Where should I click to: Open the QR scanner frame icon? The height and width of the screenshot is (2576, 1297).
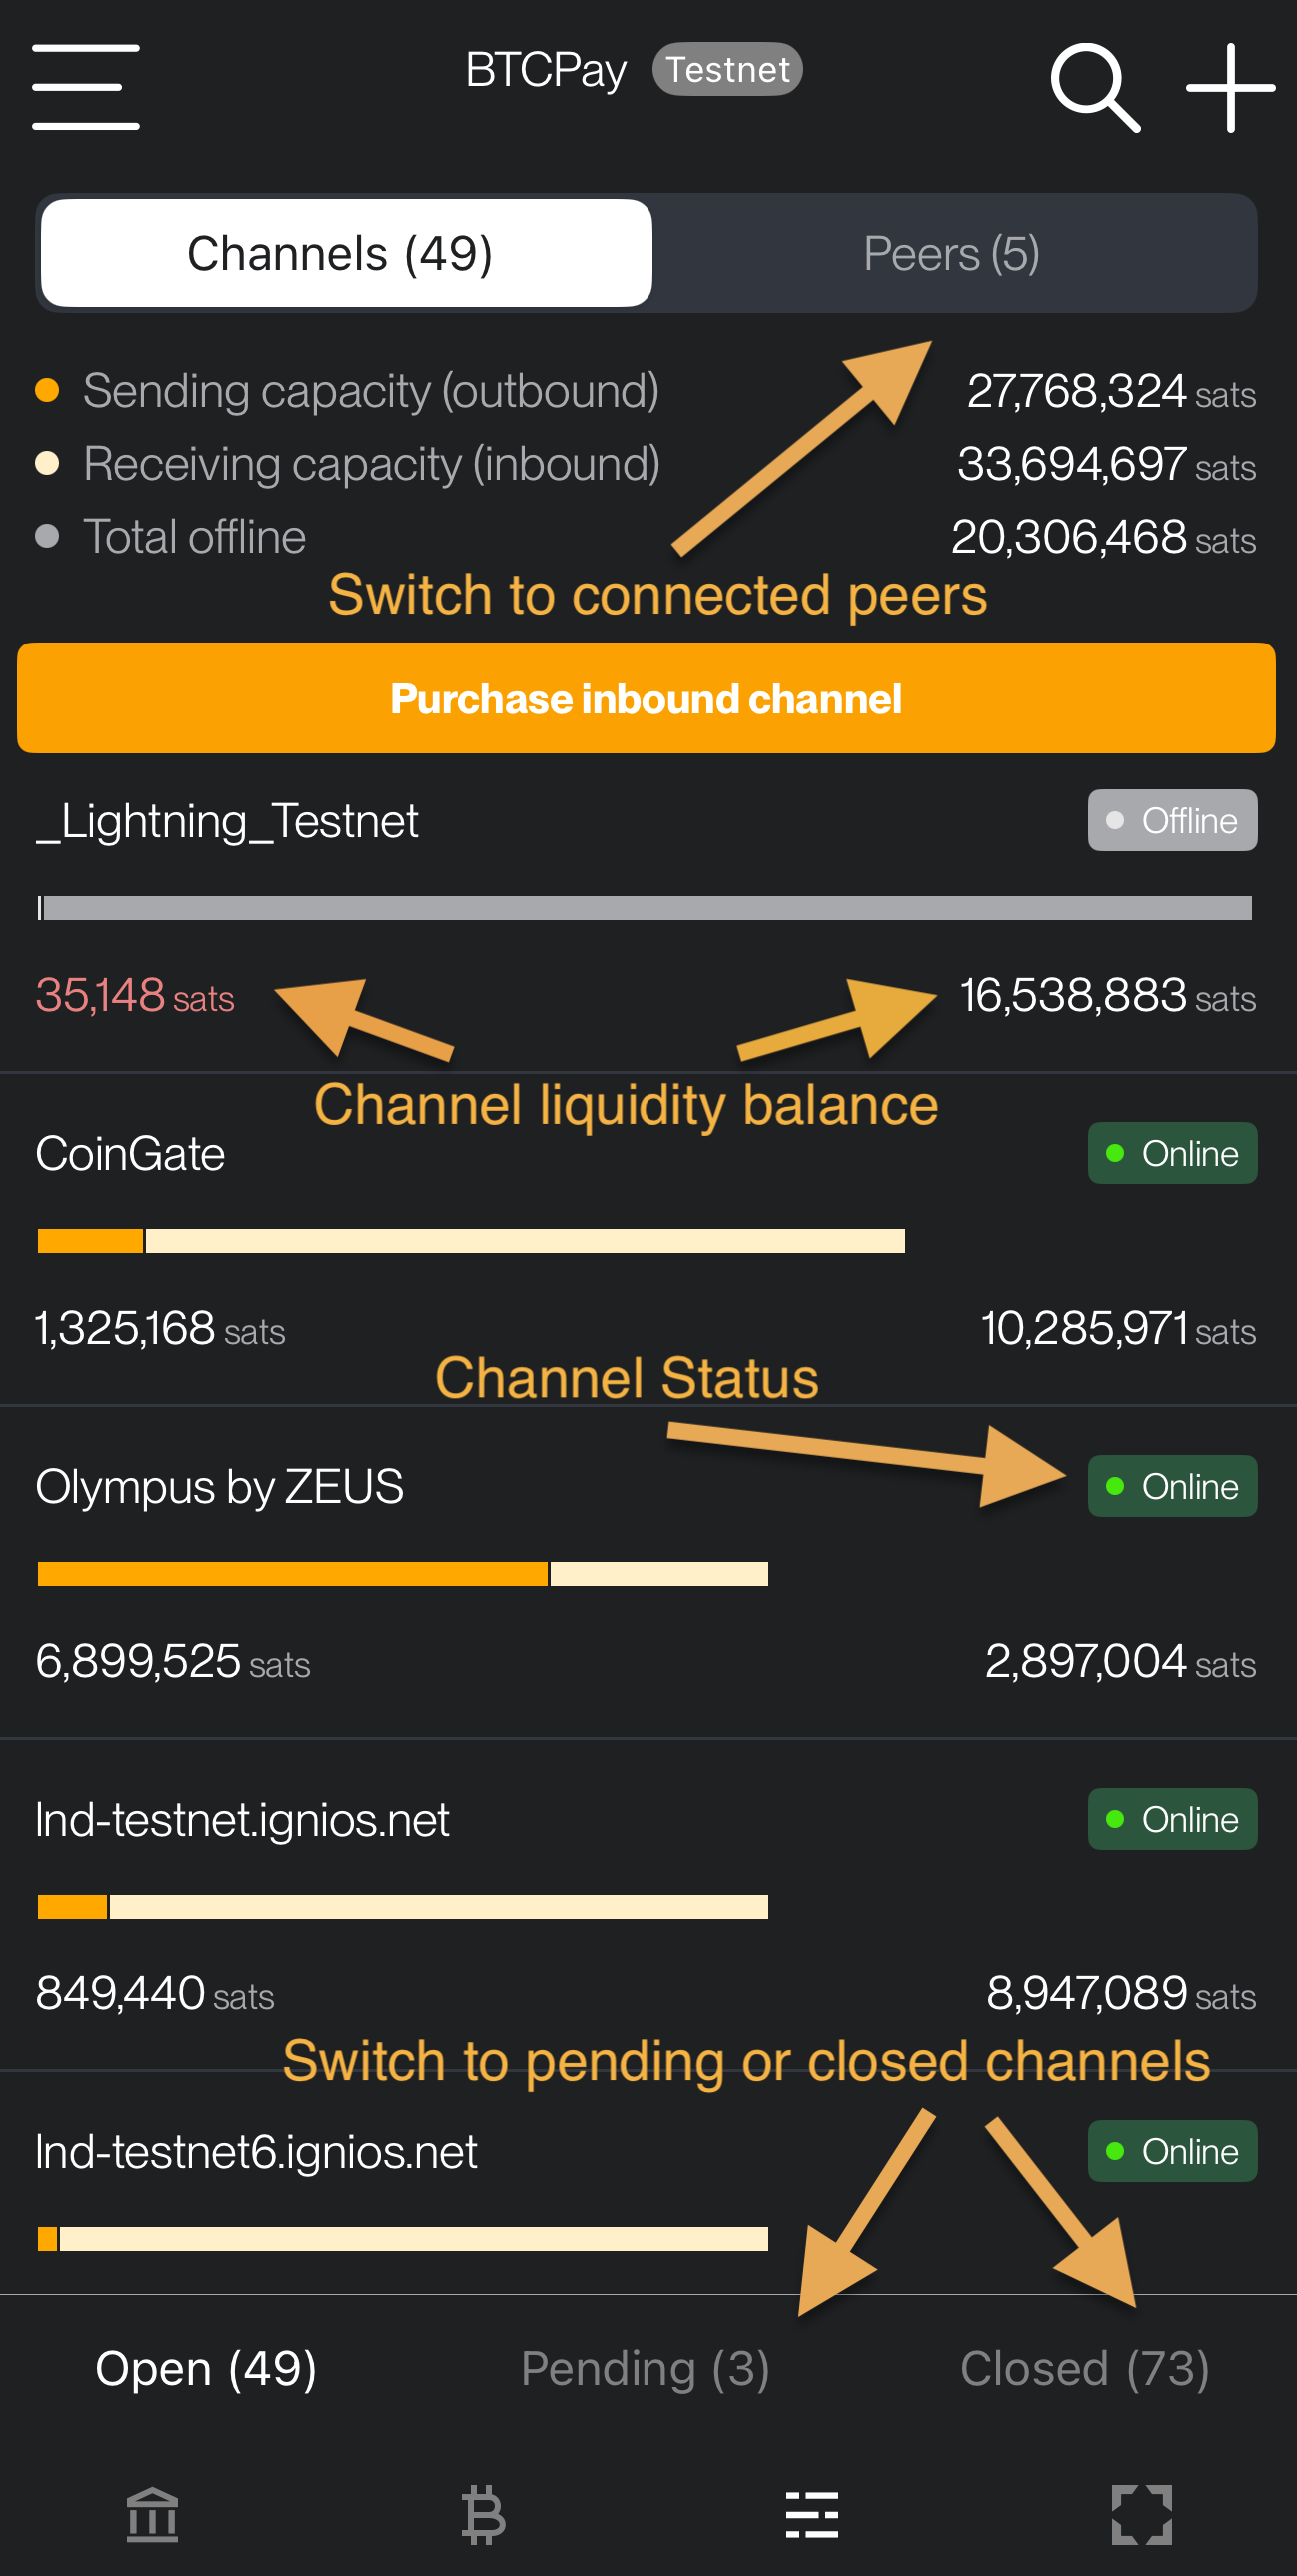point(1141,2514)
